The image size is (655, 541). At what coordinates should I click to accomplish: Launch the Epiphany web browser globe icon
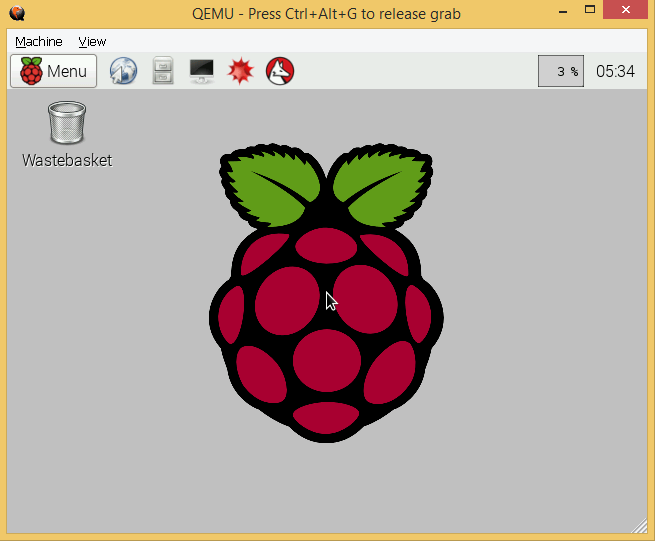click(x=123, y=71)
